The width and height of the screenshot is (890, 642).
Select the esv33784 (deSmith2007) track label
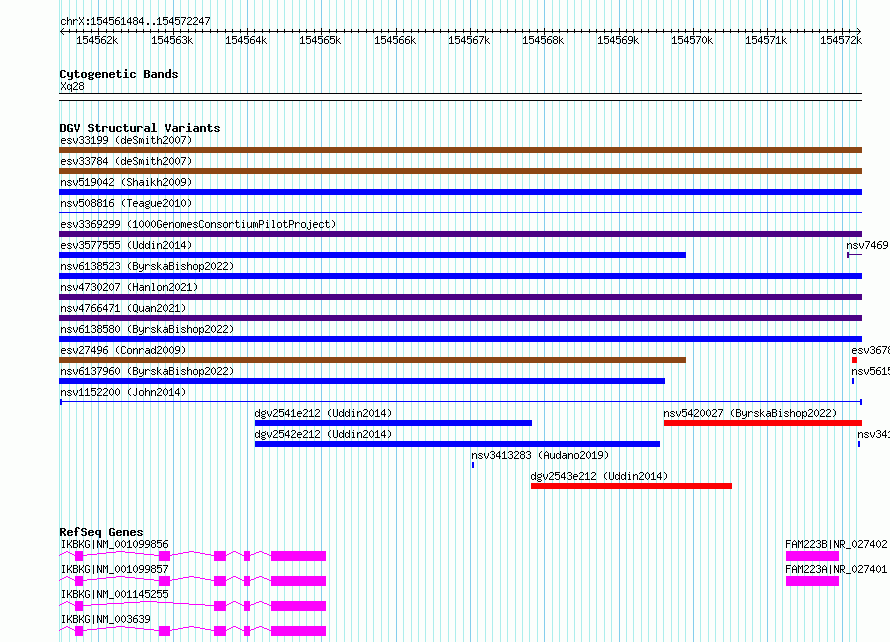tap(126, 161)
